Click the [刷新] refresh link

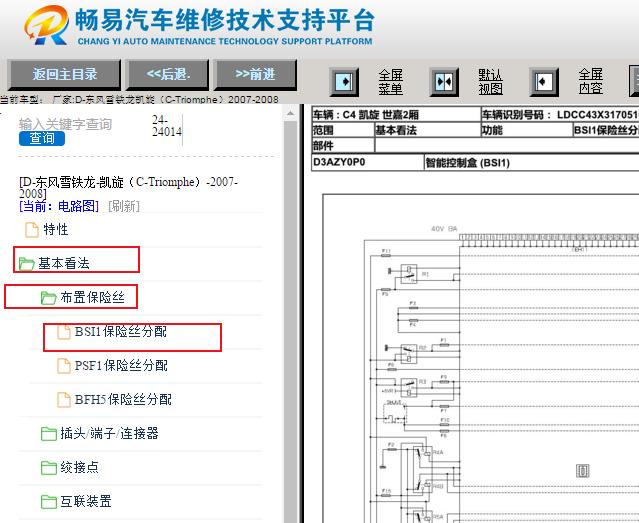(x=124, y=206)
